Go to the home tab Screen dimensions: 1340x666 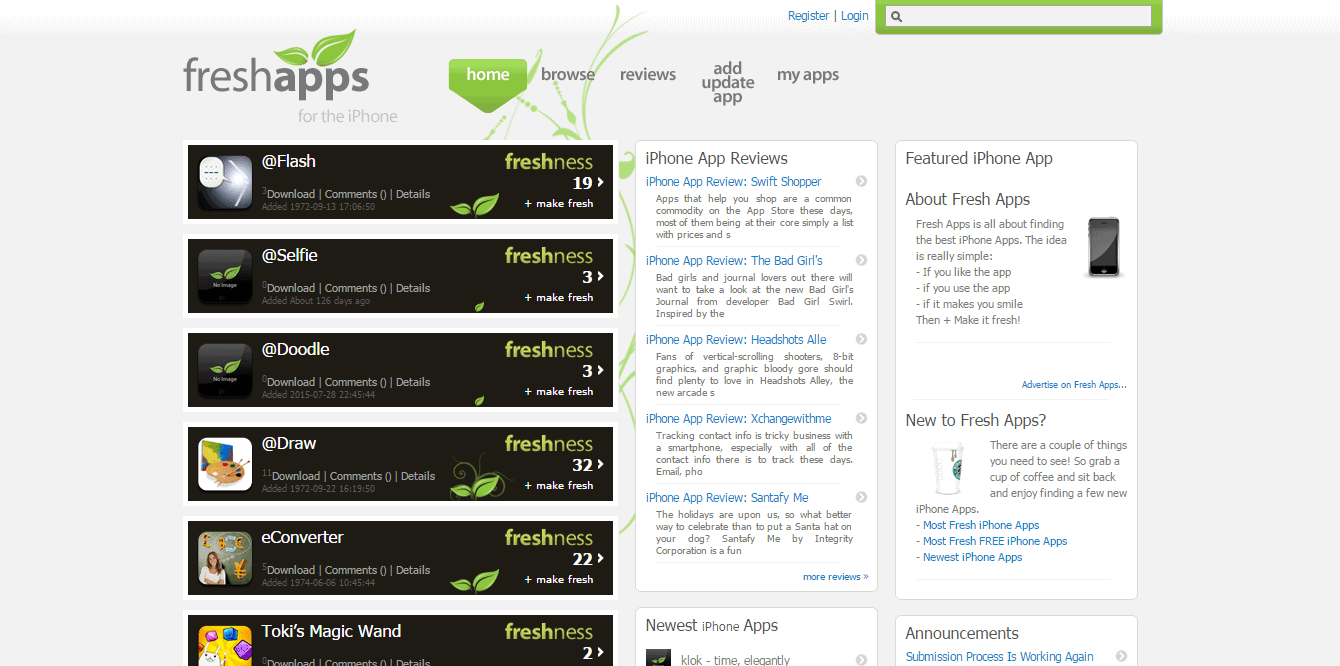pos(488,75)
